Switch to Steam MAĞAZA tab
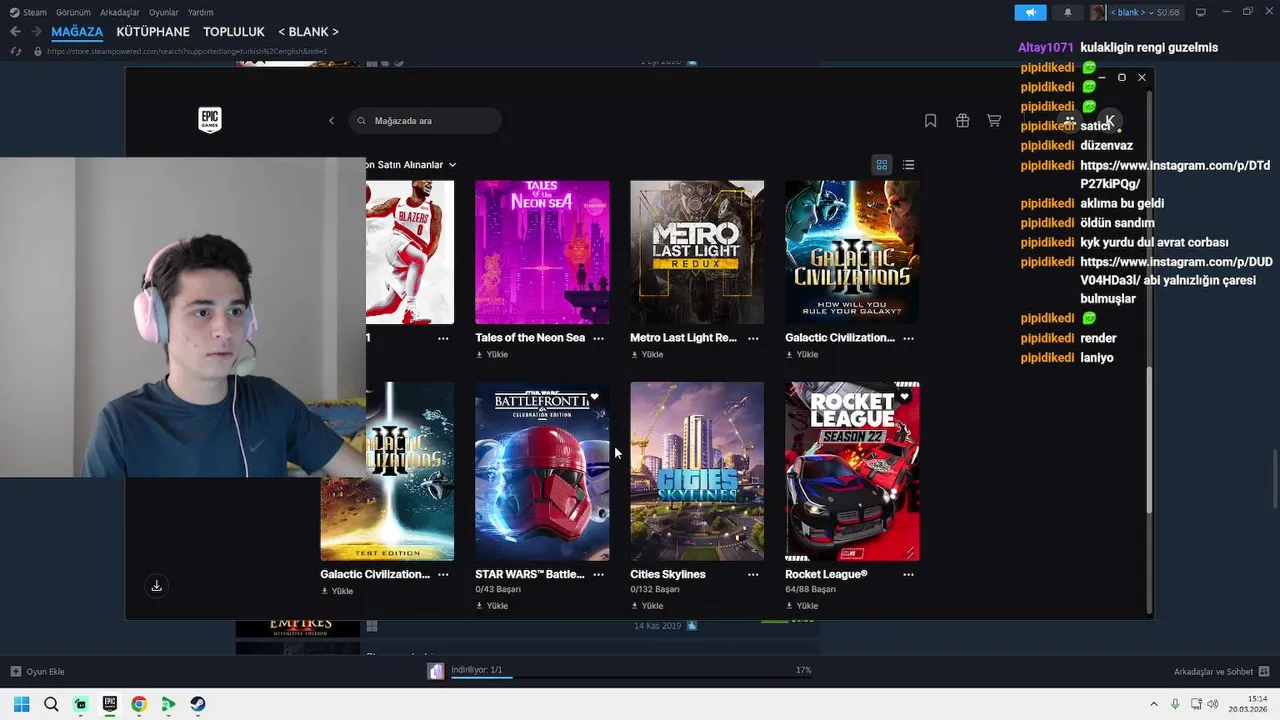The width and height of the screenshot is (1280, 720). [77, 32]
